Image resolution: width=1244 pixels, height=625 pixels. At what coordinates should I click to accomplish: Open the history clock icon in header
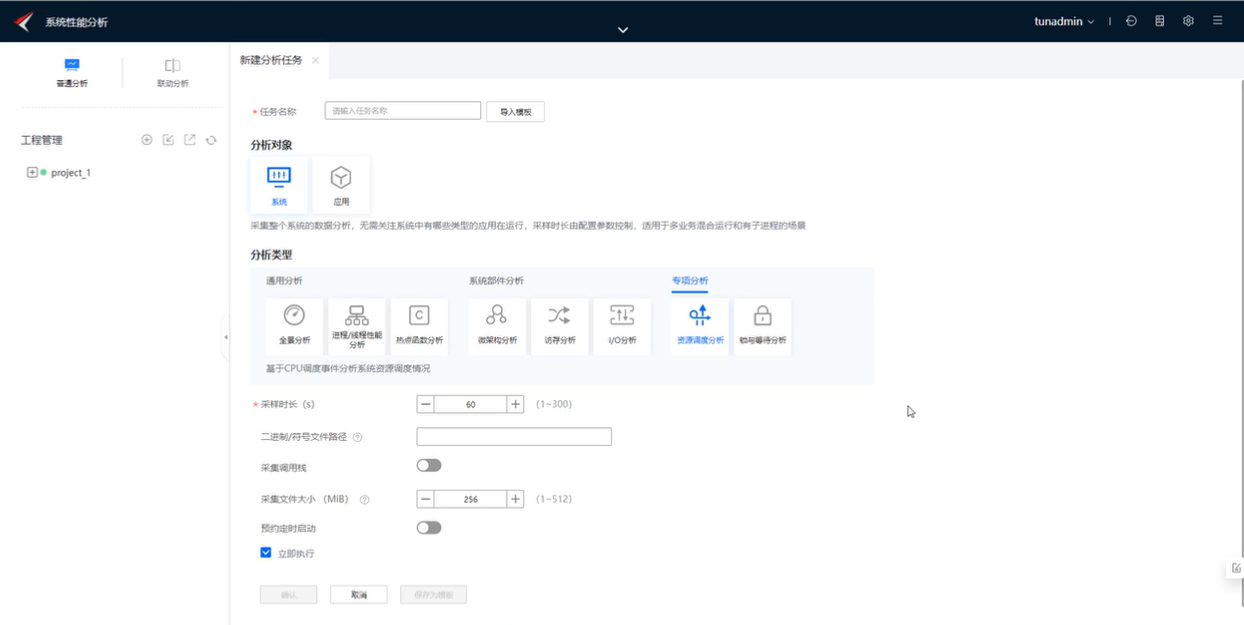tap(1131, 21)
